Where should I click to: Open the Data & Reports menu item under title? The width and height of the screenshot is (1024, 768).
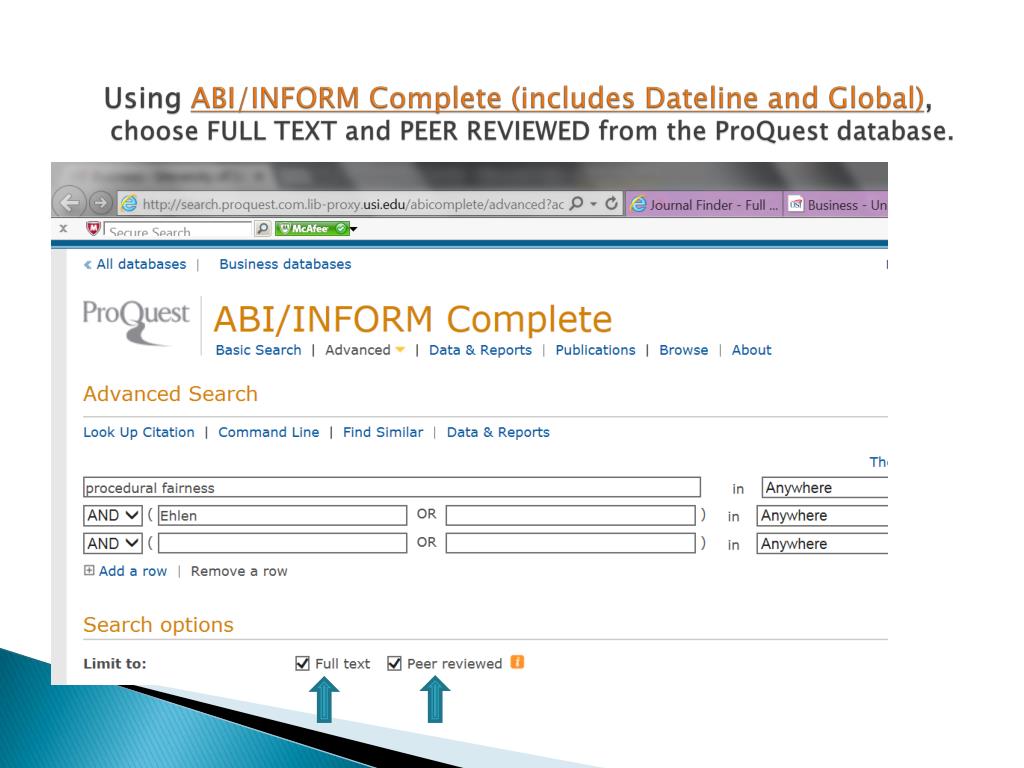(480, 350)
